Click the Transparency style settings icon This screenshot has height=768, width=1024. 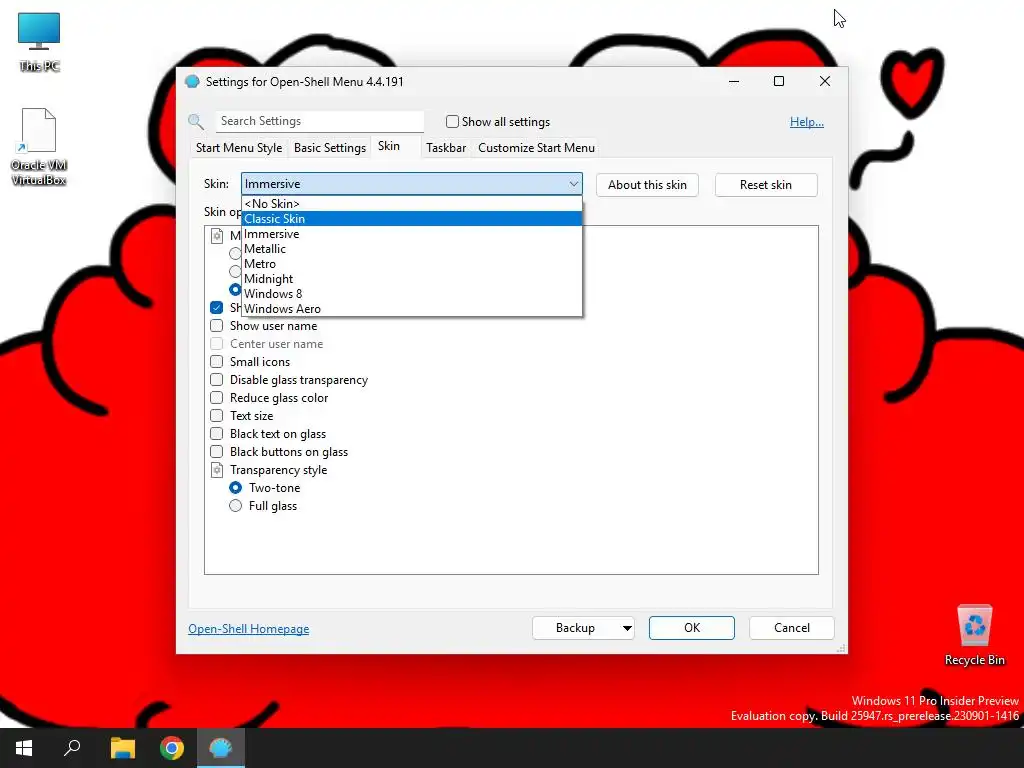click(217, 470)
